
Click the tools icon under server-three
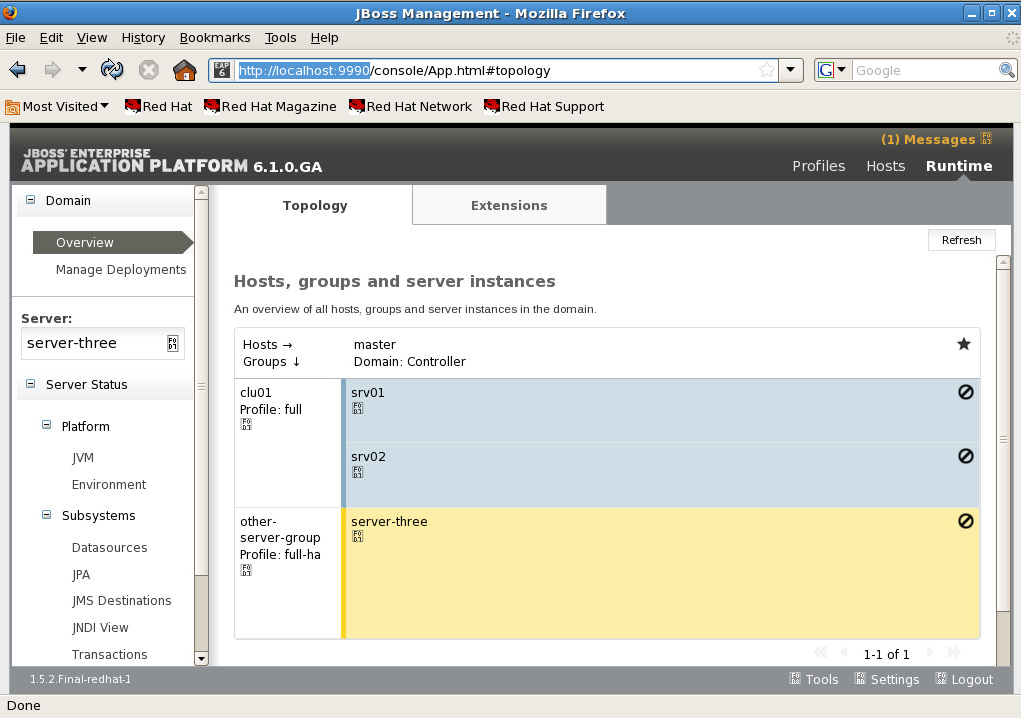pos(357,536)
